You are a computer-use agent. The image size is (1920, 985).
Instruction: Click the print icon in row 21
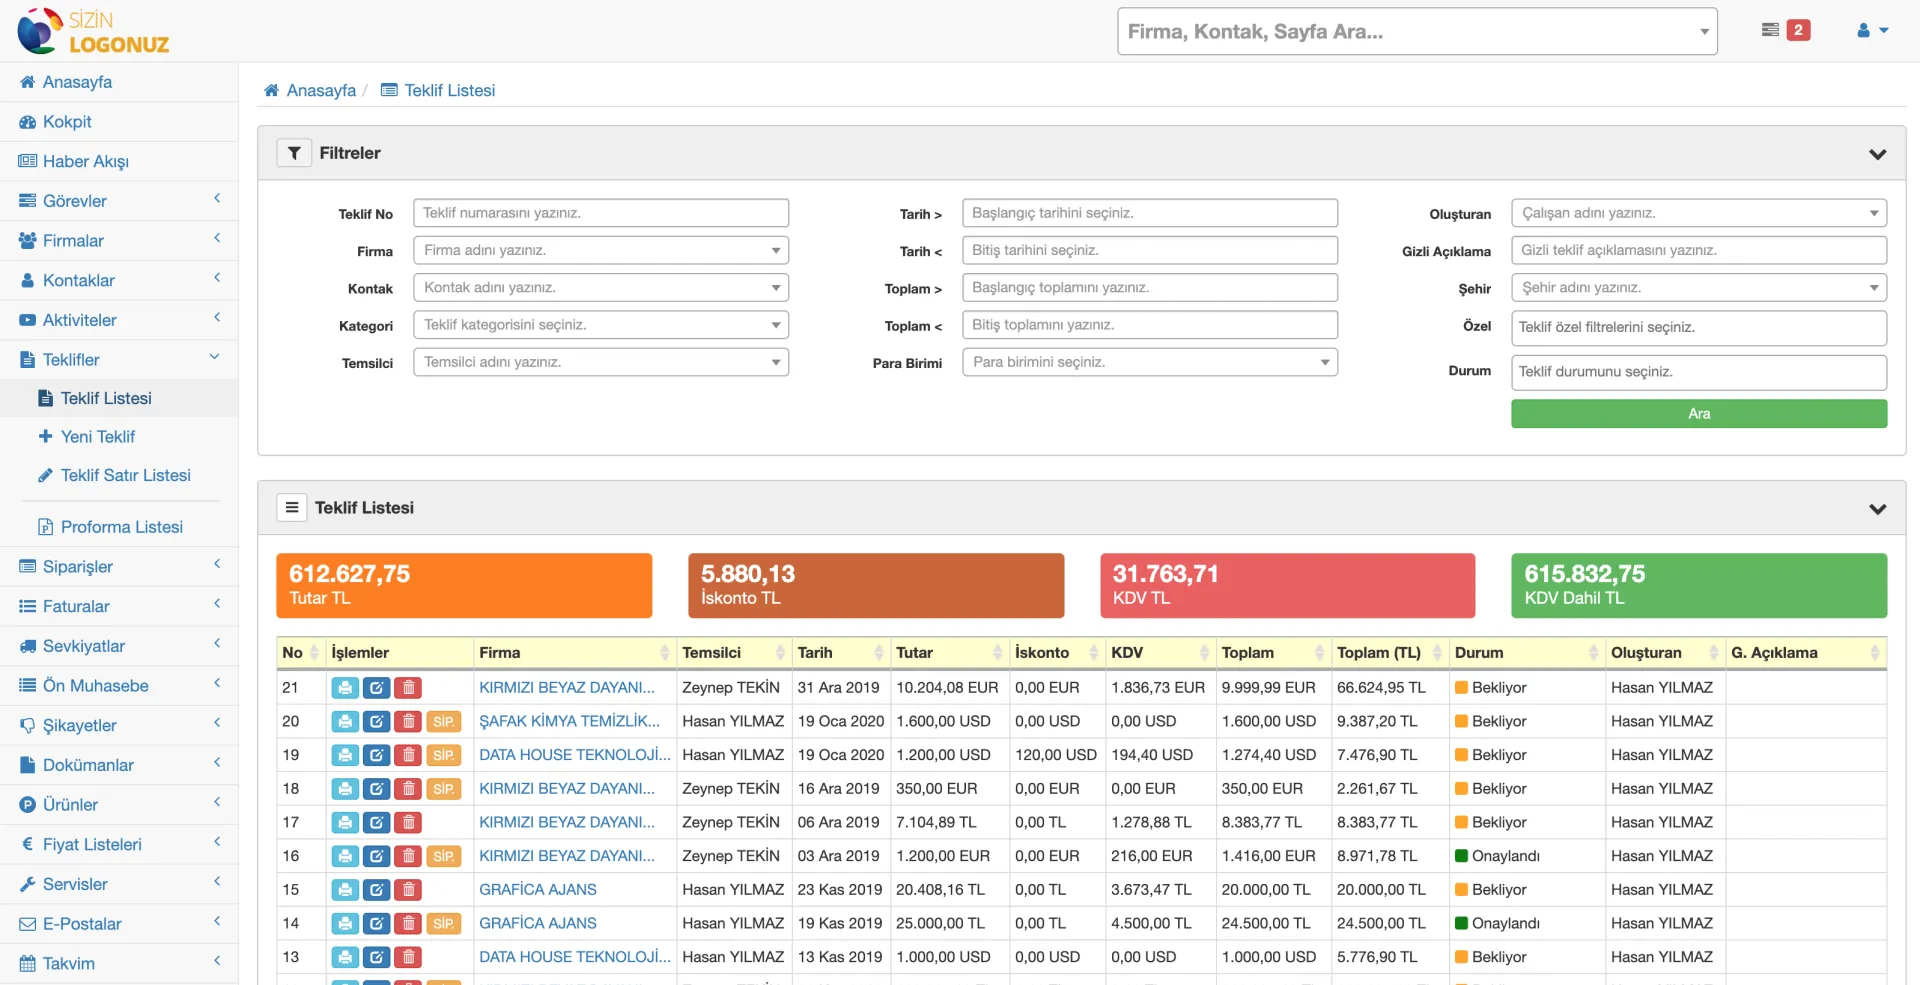pos(345,688)
